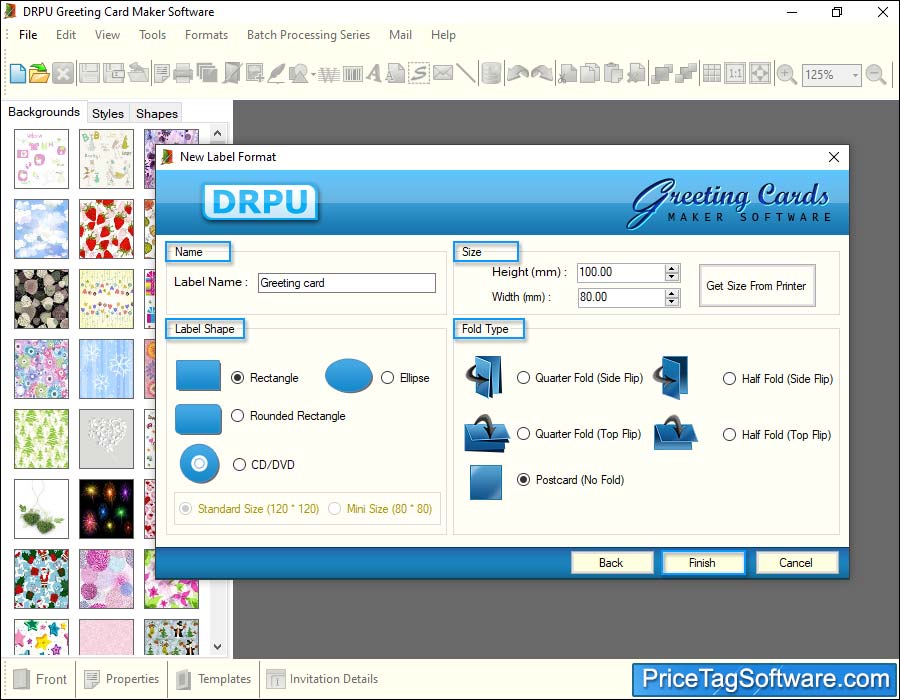Image resolution: width=900 pixels, height=700 pixels.
Task: Click the Redo arrow icon
Action: pos(542,74)
